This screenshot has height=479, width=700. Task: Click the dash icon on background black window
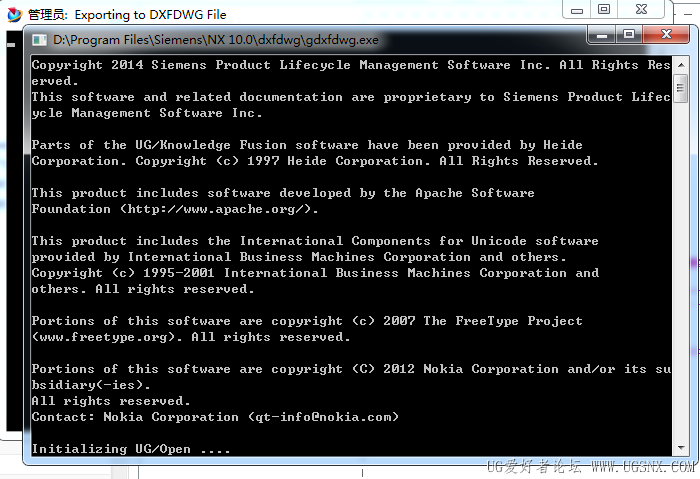point(11,45)
